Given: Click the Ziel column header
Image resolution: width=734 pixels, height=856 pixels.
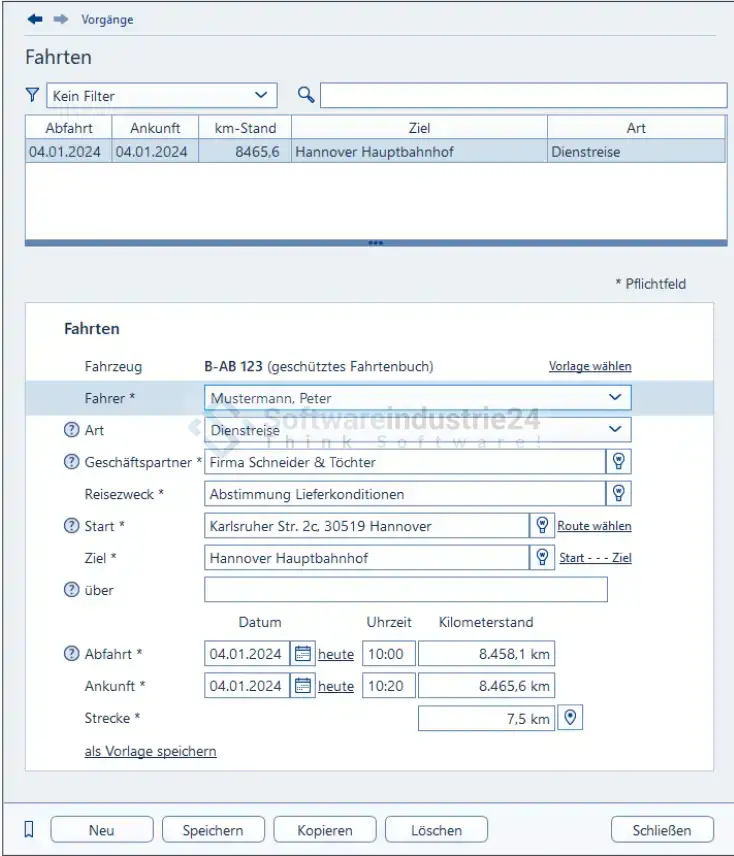Looking at the screenshot, I should point(419,128).
